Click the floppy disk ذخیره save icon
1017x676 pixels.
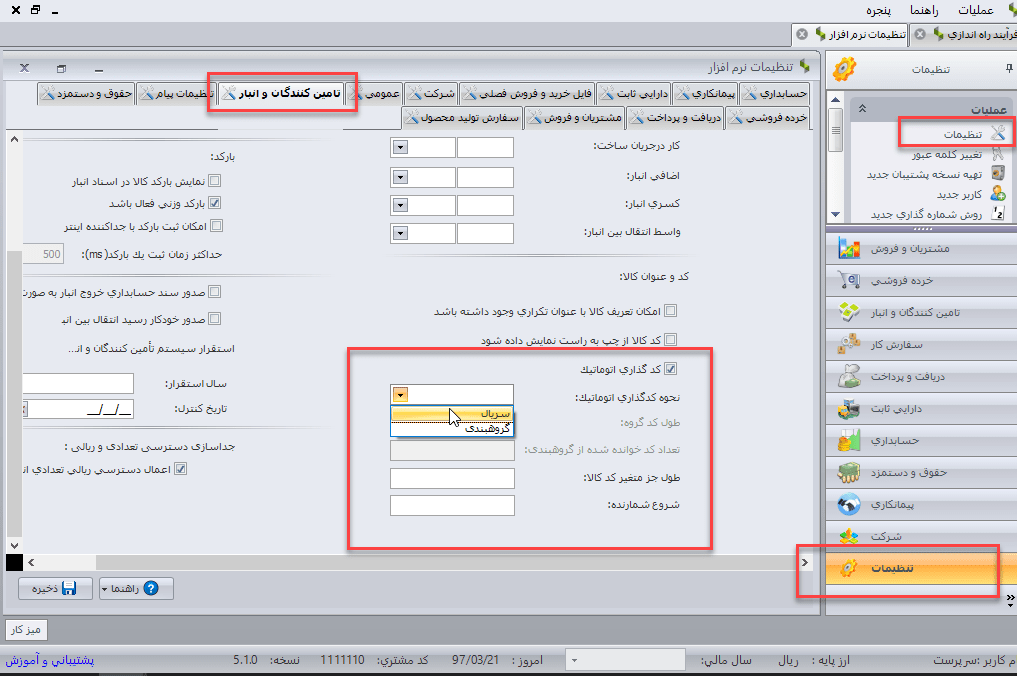pos(69,589)
